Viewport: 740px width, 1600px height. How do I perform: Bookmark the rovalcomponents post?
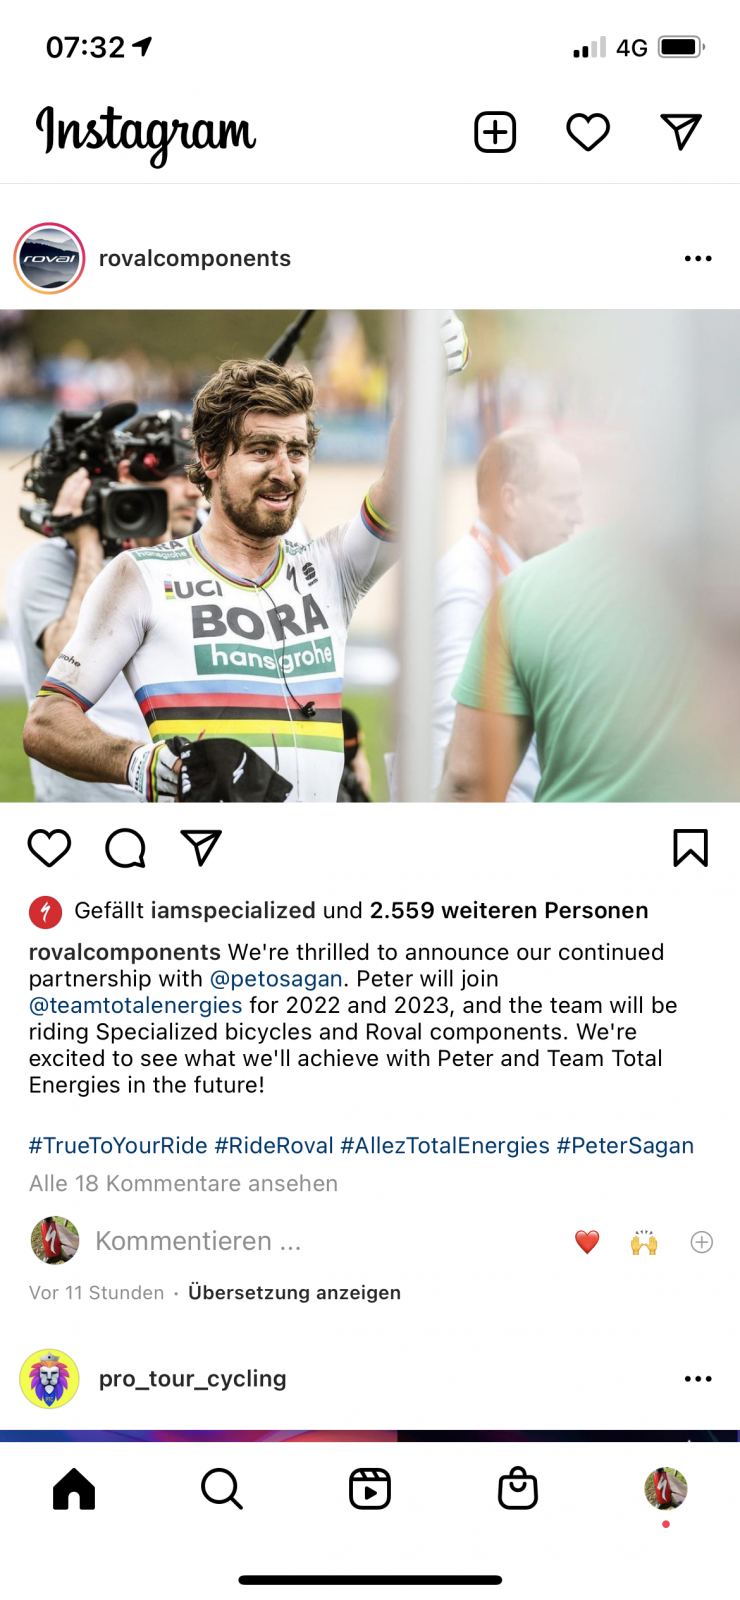pyautogui.click(x=690, y=848)
